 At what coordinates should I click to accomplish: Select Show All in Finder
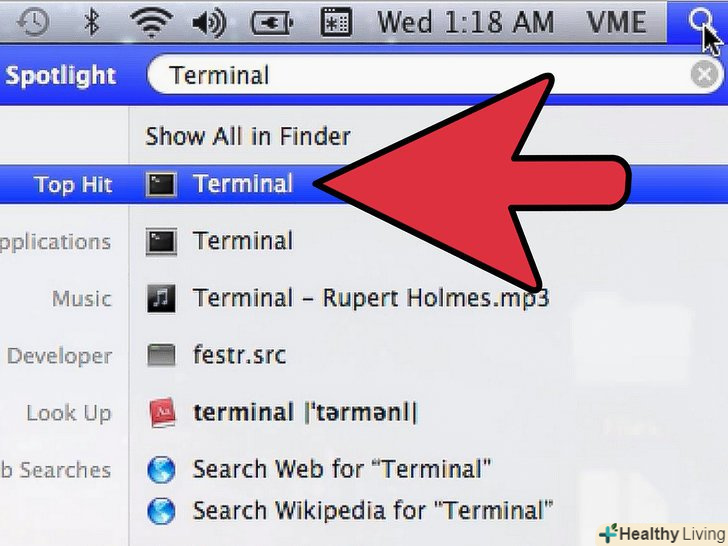click(247, 136)
